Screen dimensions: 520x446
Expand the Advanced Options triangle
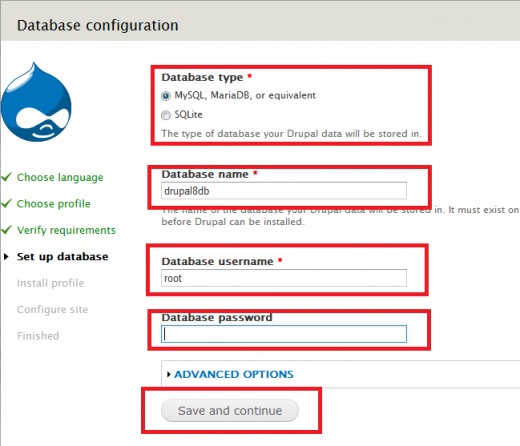169,374
